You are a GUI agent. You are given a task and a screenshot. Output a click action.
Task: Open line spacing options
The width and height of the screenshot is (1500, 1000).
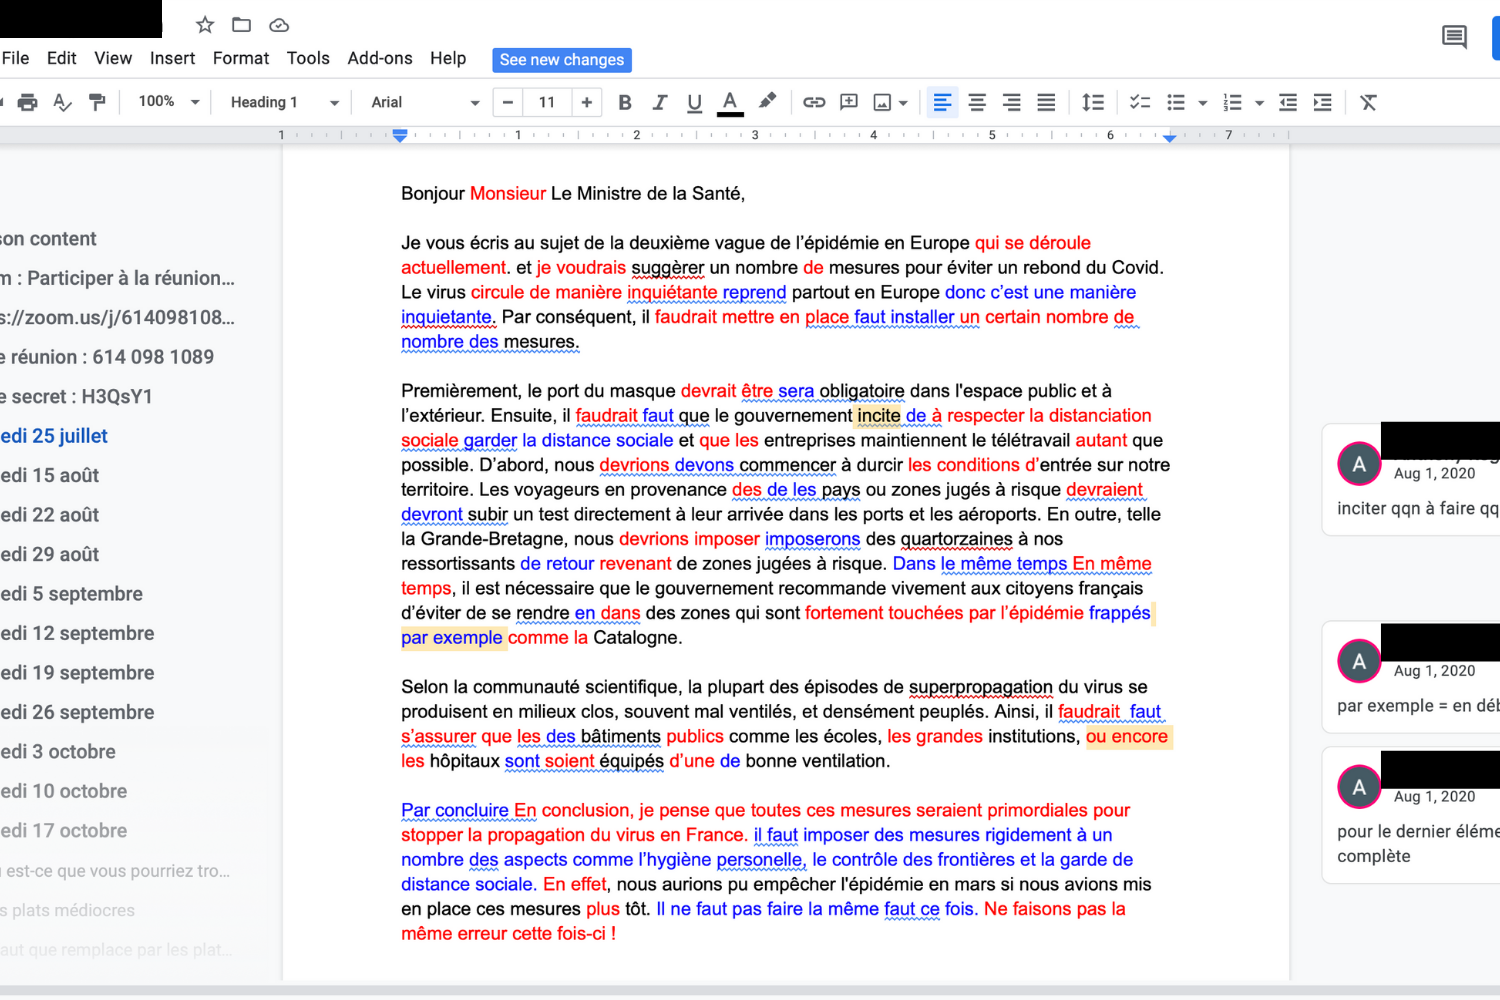(x=1093, y=102)
